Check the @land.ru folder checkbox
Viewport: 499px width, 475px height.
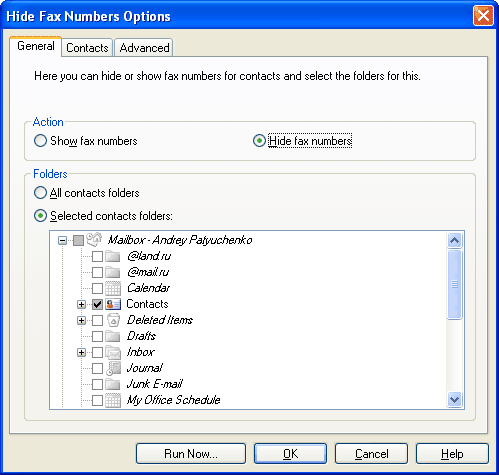pyautogui.click(x=97, y=256)
